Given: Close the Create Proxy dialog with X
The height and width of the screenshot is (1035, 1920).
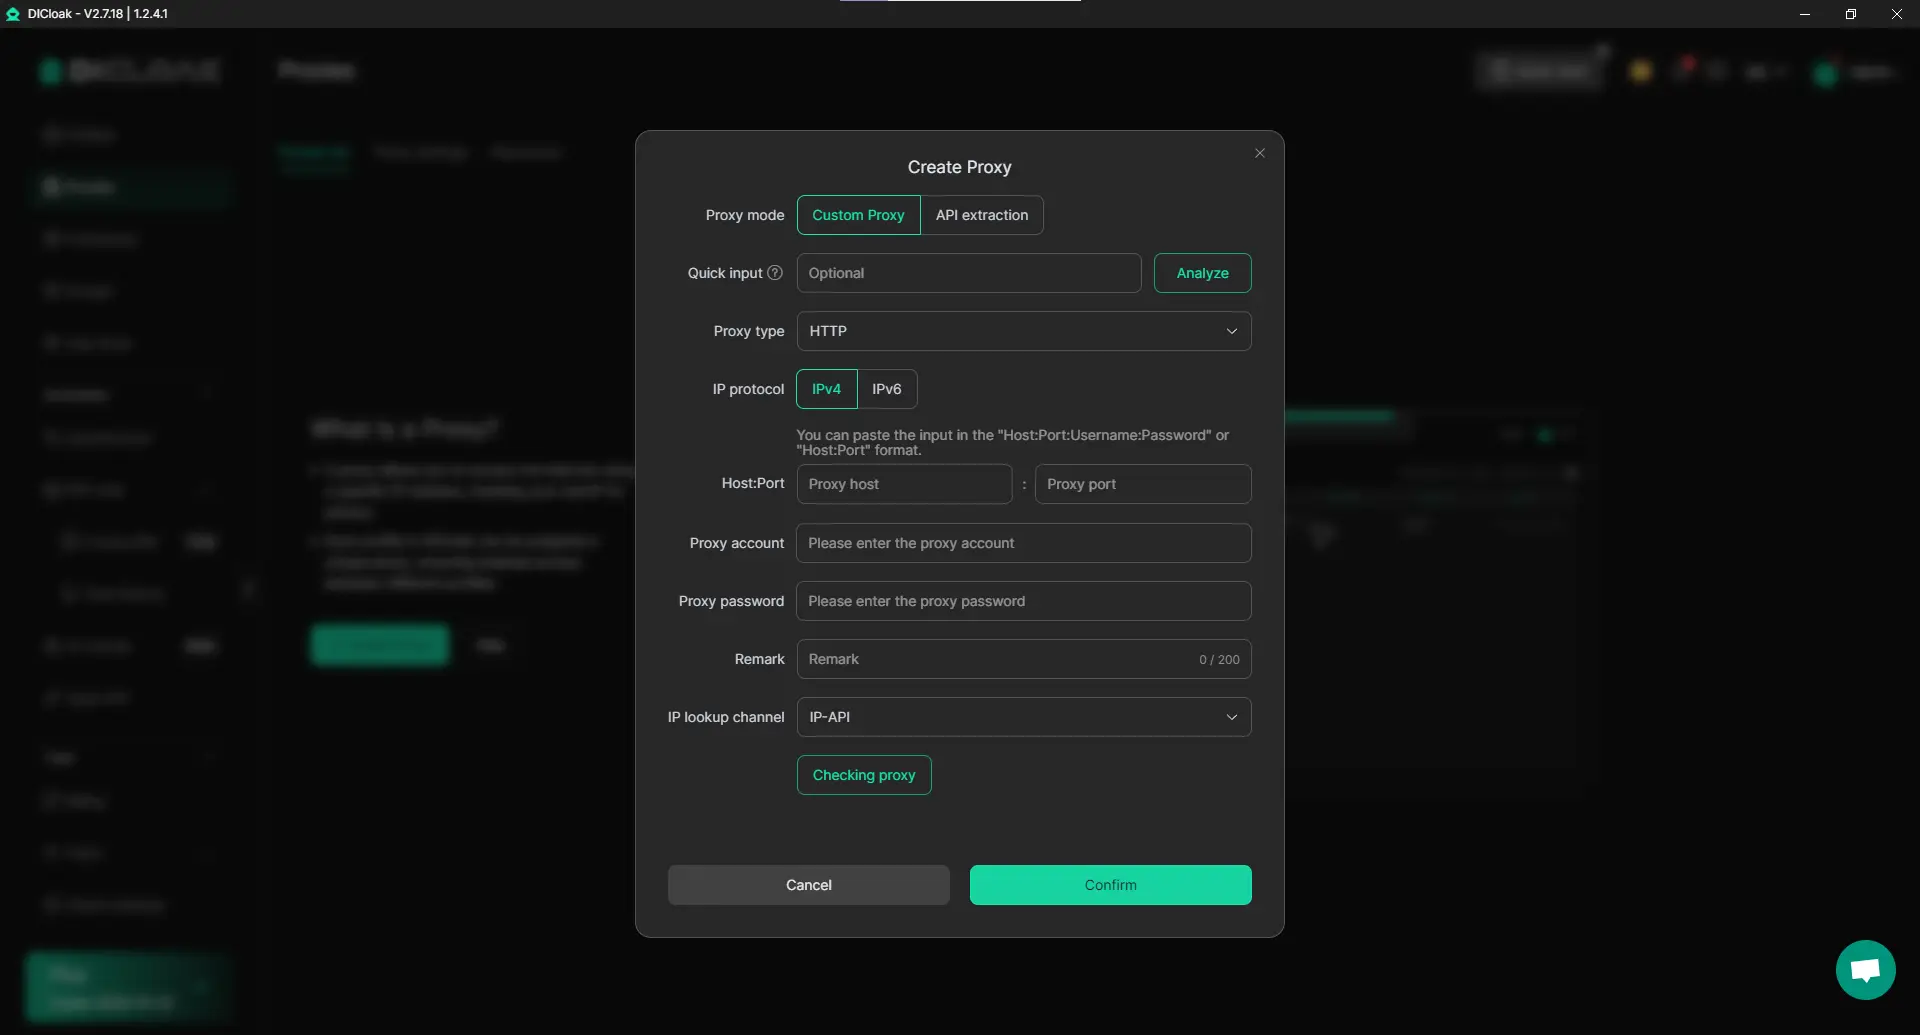Looking at the screenshot, I should tap(1259, 153).
